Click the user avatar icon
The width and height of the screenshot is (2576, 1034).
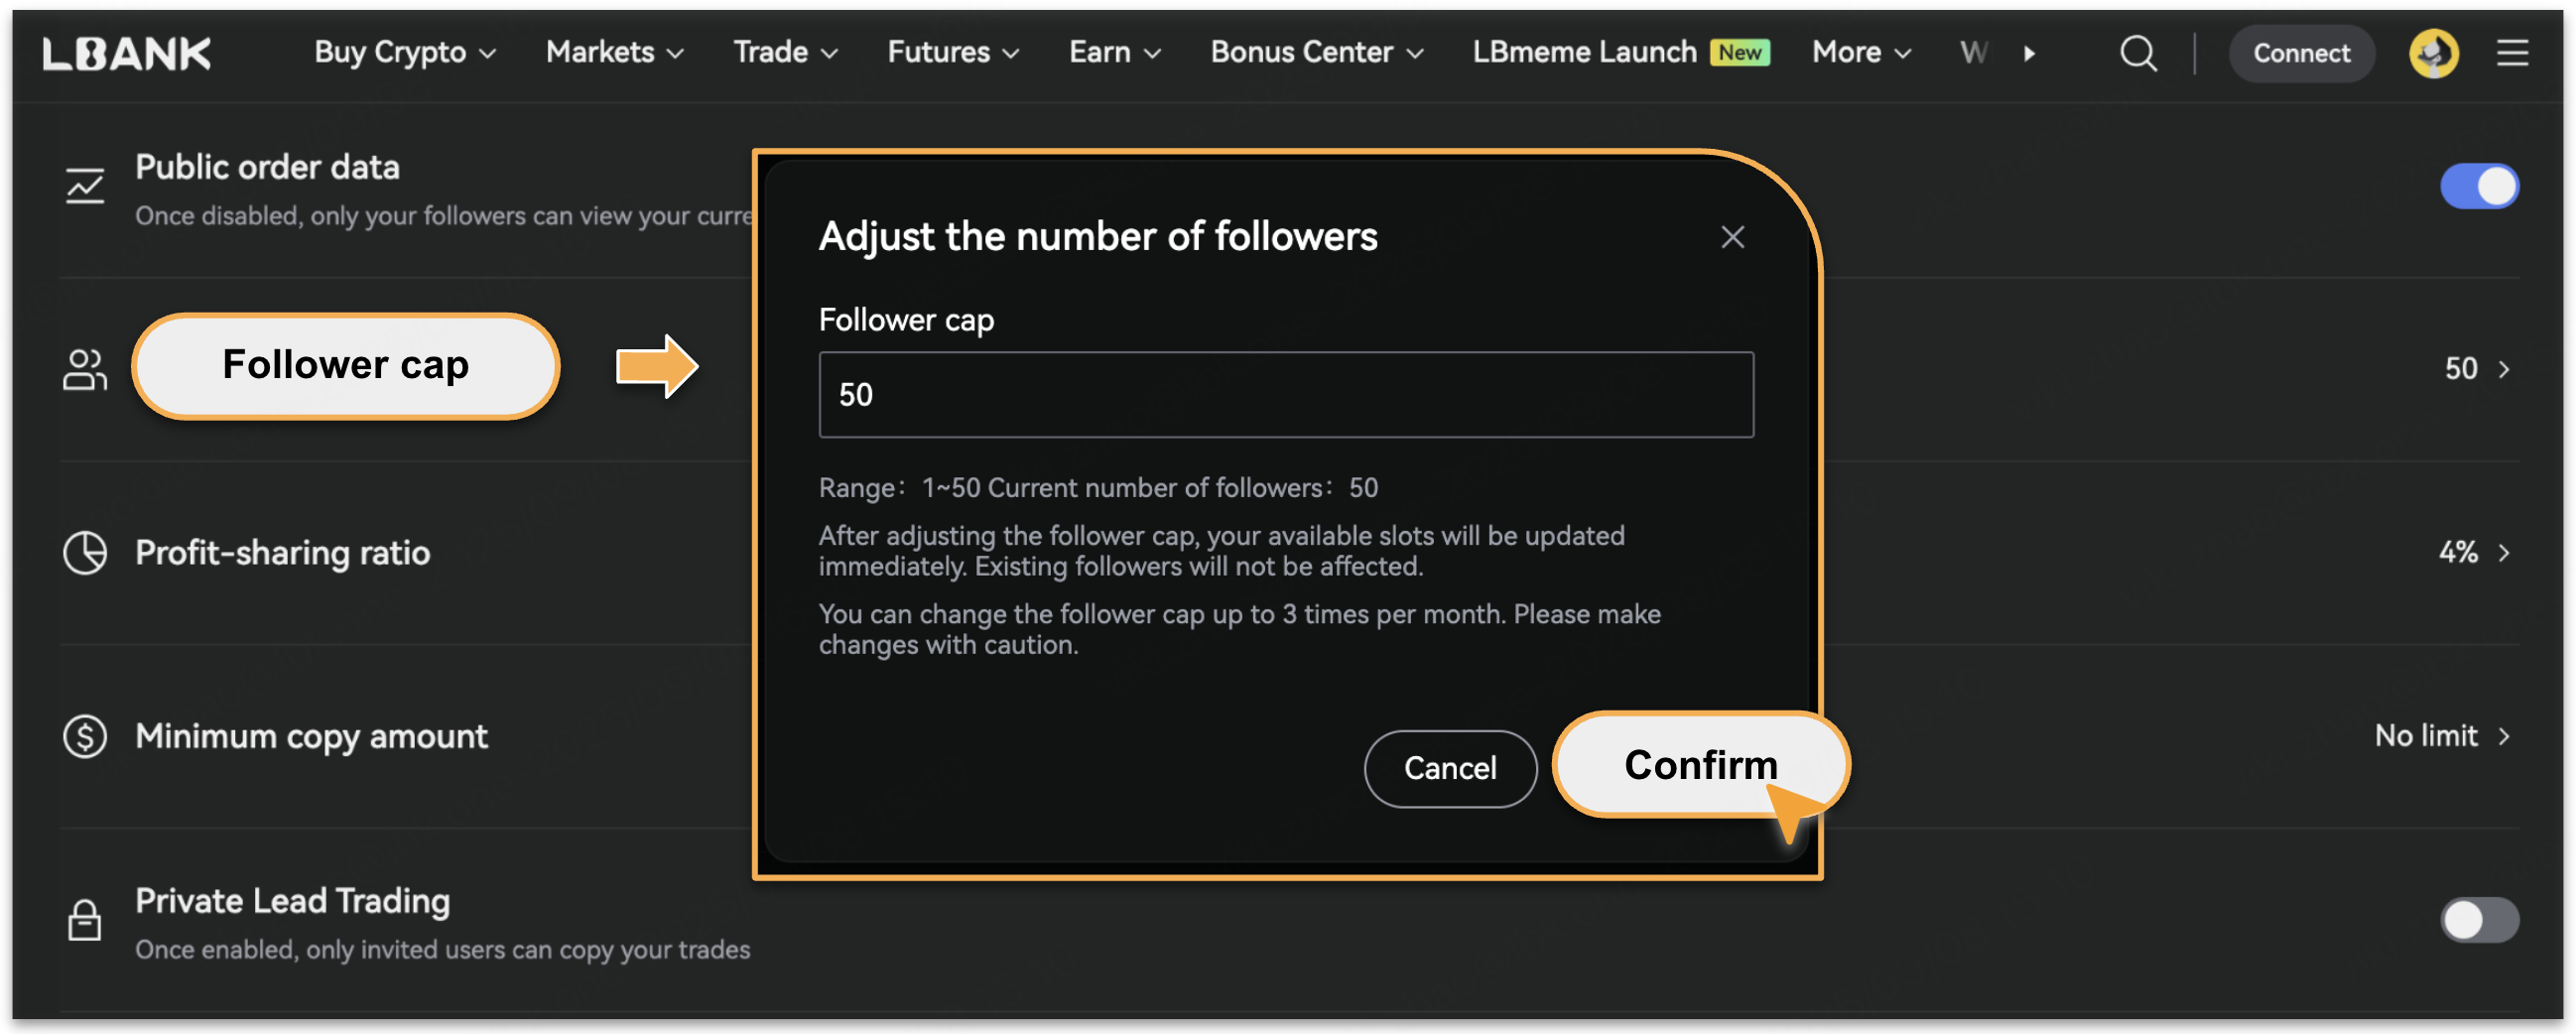2432,53
